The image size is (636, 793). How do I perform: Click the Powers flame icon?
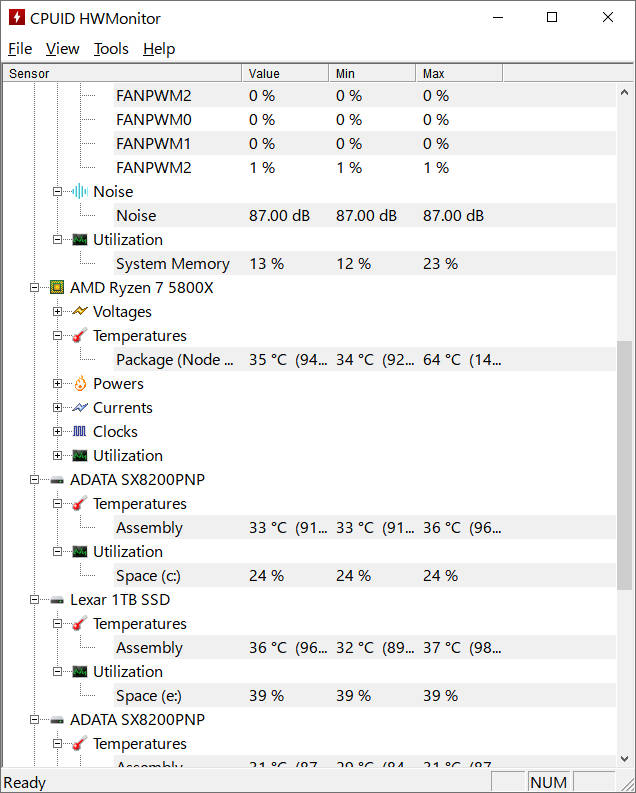click(80, 384)
